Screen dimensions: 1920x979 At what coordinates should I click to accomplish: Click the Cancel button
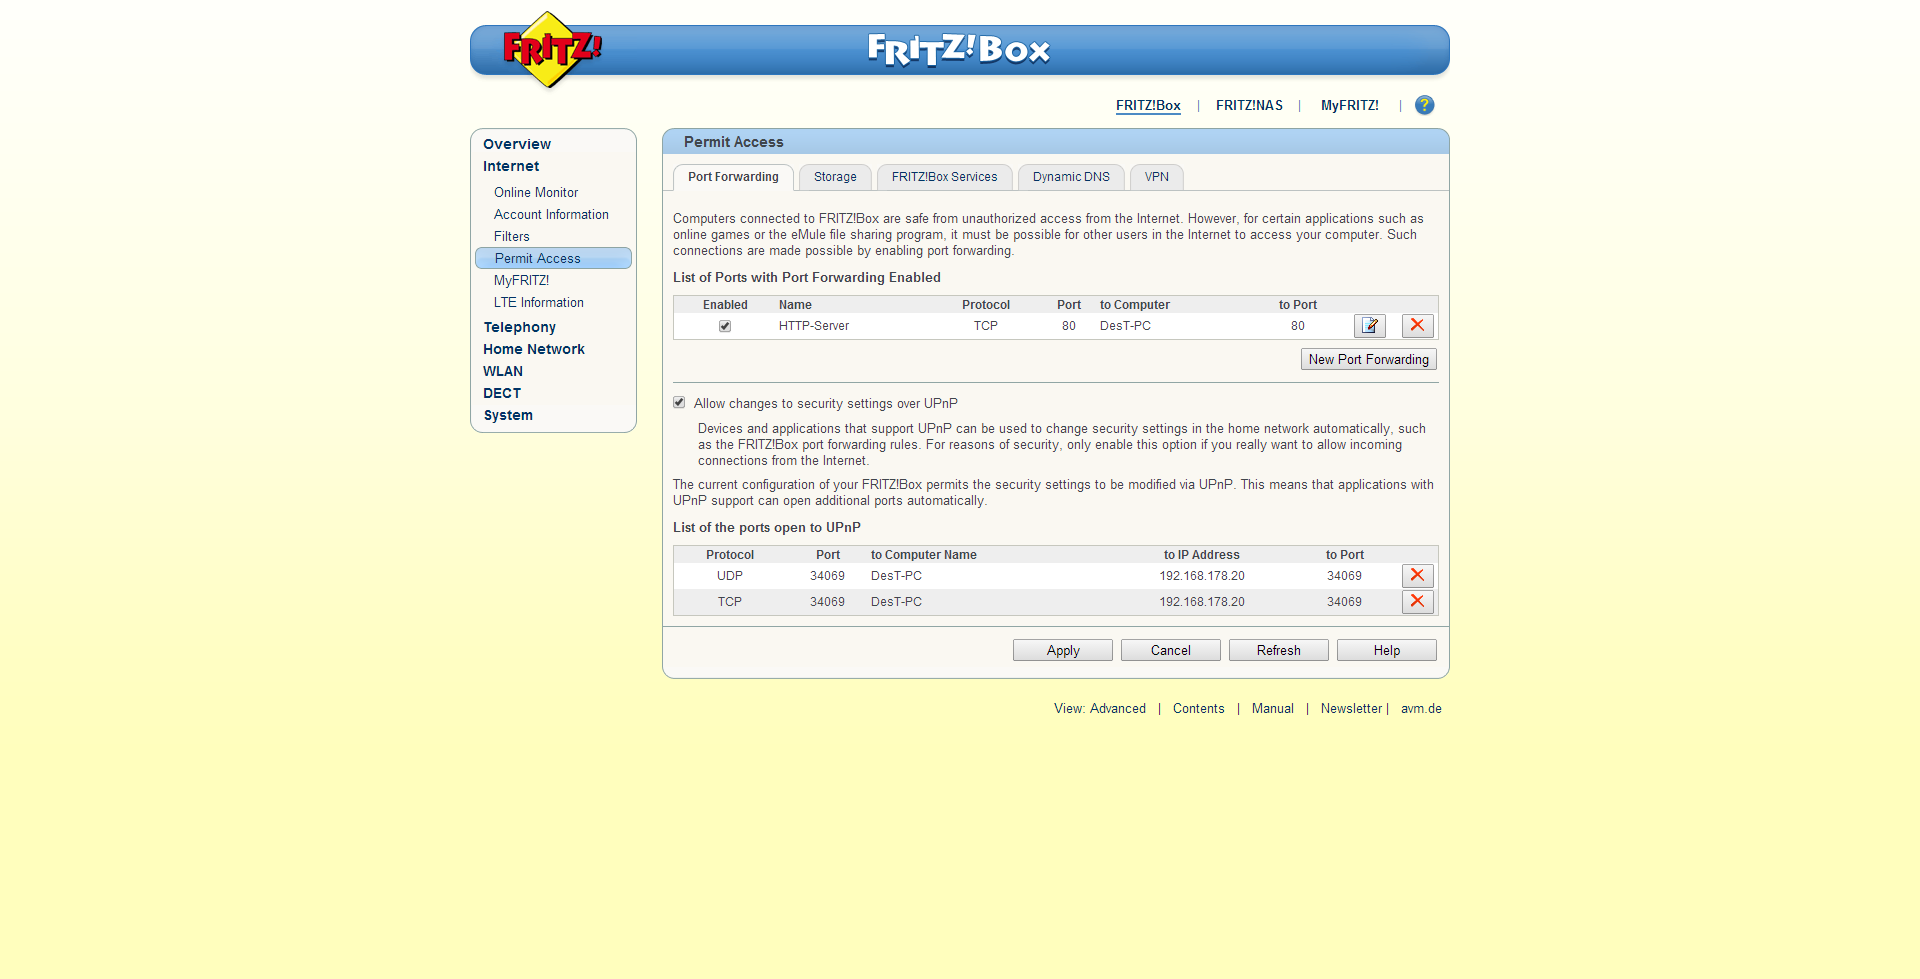(x=1171, y=650)
